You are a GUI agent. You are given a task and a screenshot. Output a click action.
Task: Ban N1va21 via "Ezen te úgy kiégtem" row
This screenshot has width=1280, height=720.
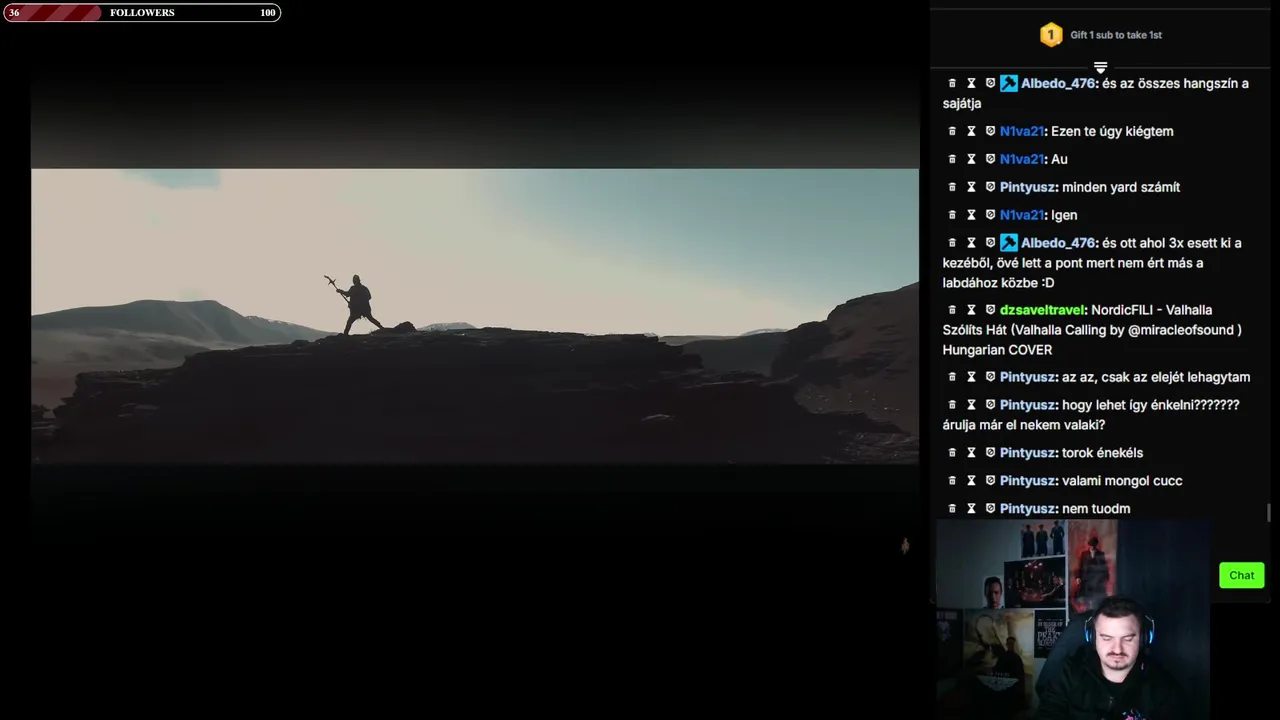(x=990, y=131)
